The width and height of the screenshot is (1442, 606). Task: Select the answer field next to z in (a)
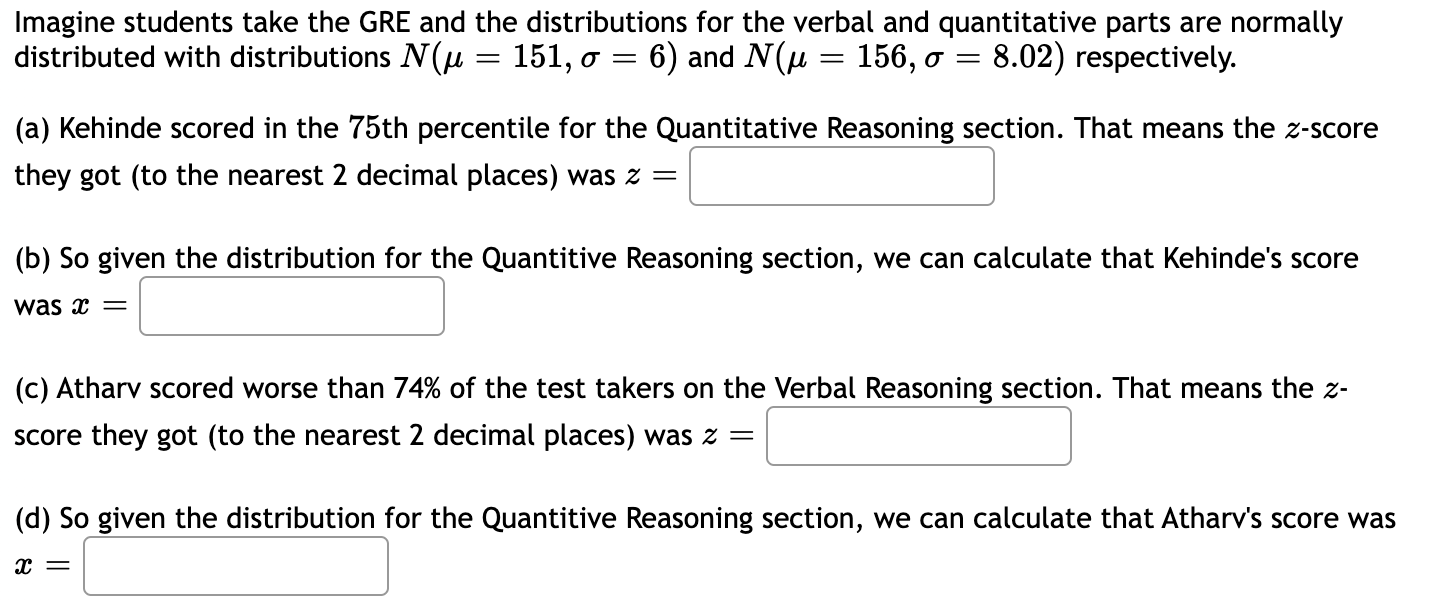click(x=840, y=176)
